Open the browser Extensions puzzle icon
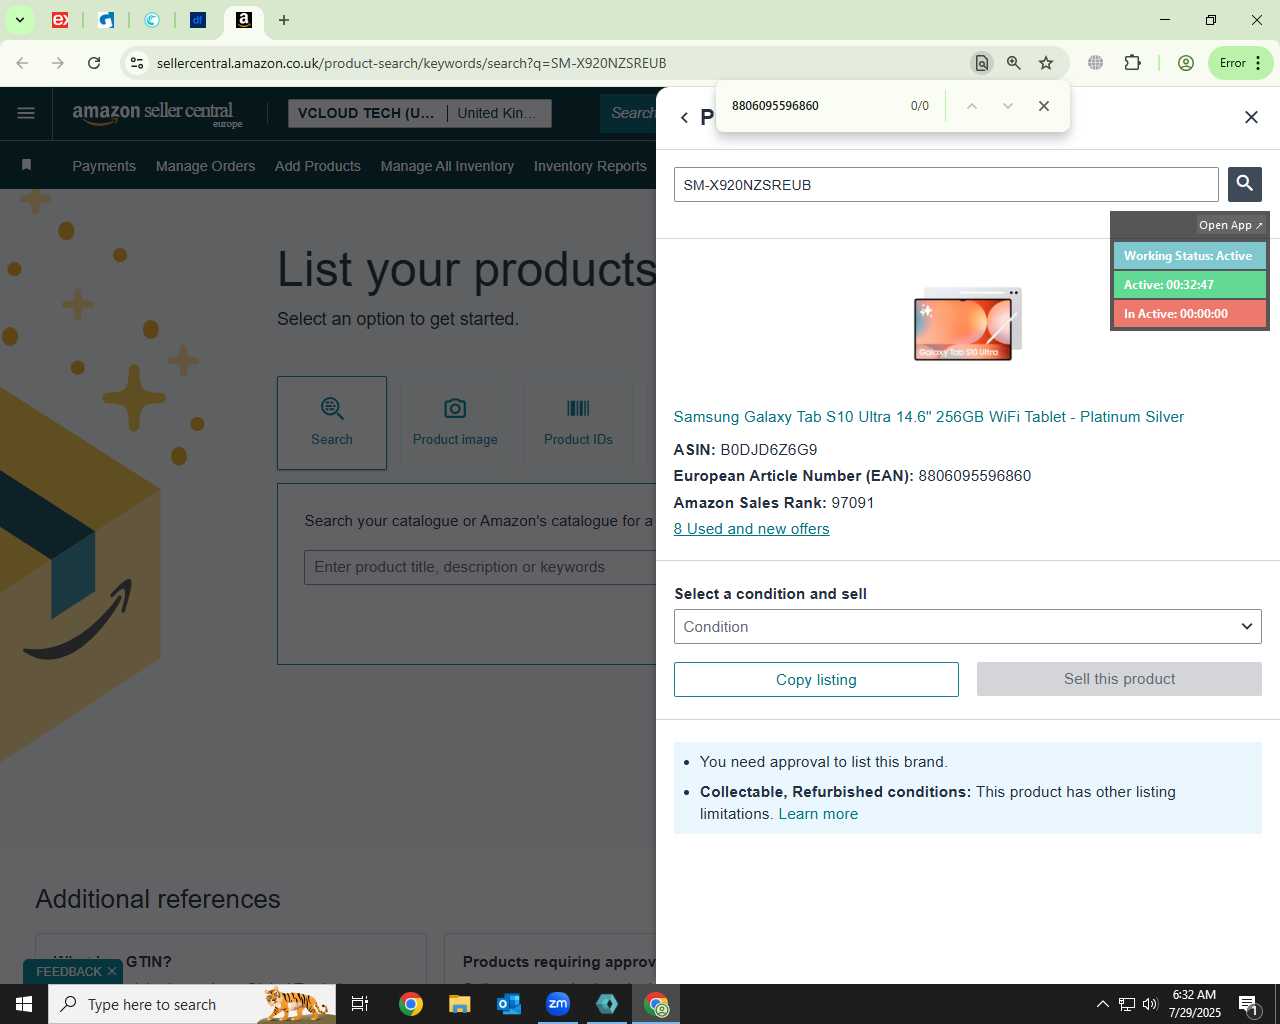 point(1132,63)
